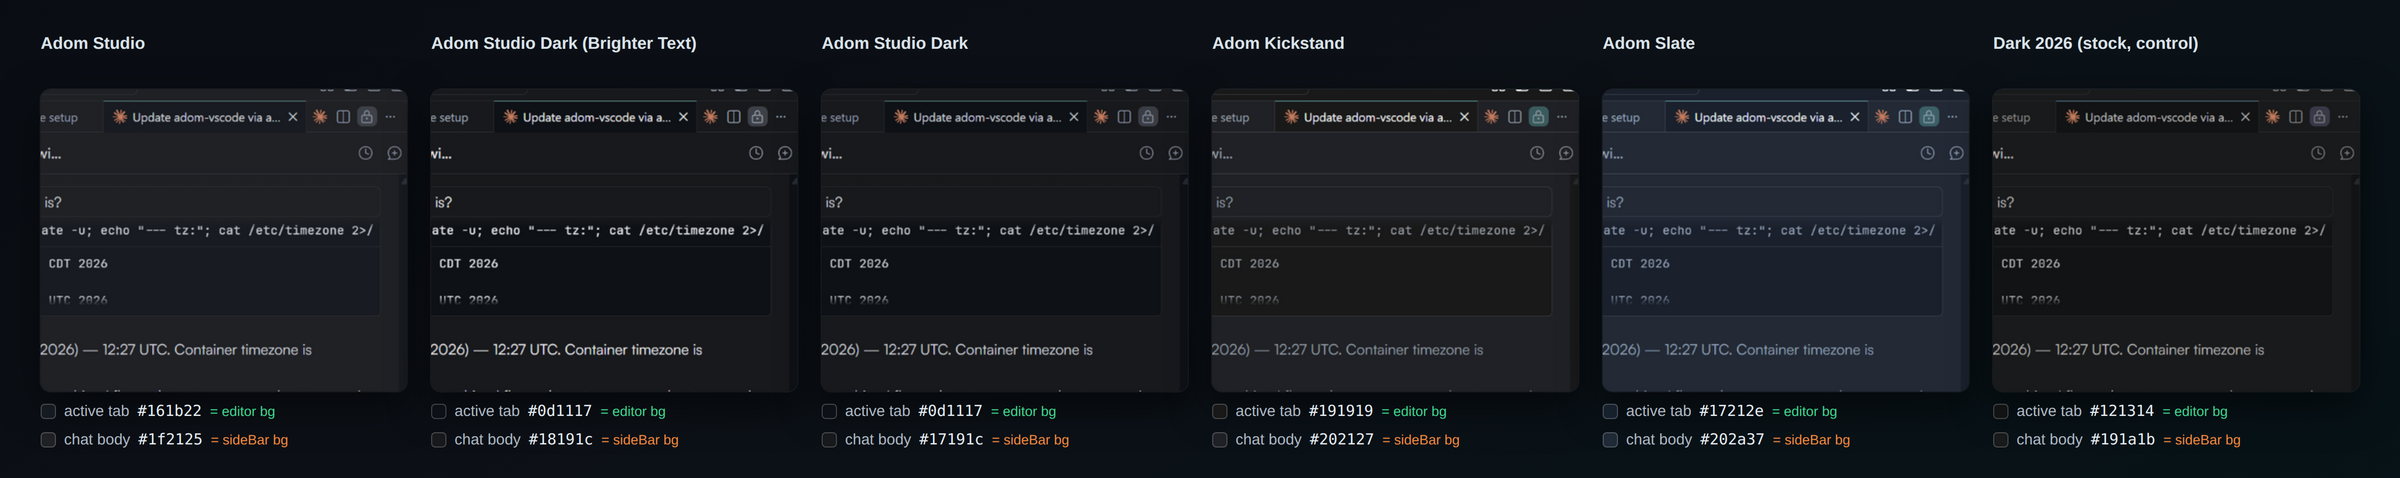Open more actions ellipsis in Adom Kickstand preview
The height and width of the screenshot is (478, 2400).
click(x=1562, y=117)
